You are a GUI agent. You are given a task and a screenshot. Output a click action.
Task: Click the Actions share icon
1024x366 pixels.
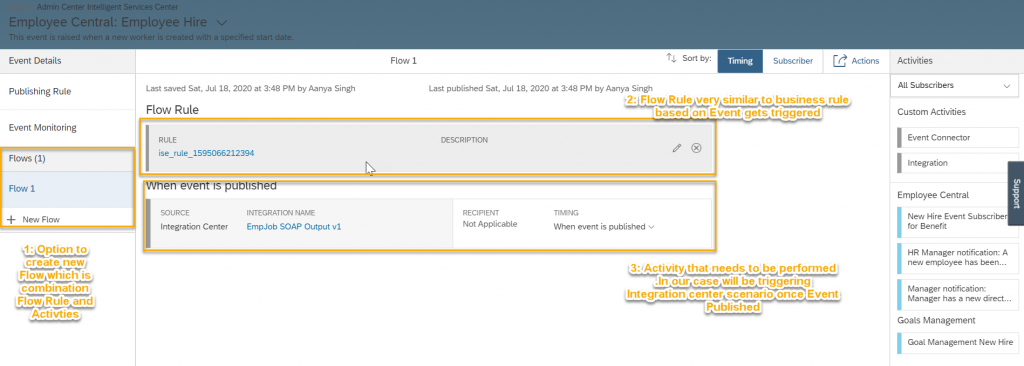(840, 61)
